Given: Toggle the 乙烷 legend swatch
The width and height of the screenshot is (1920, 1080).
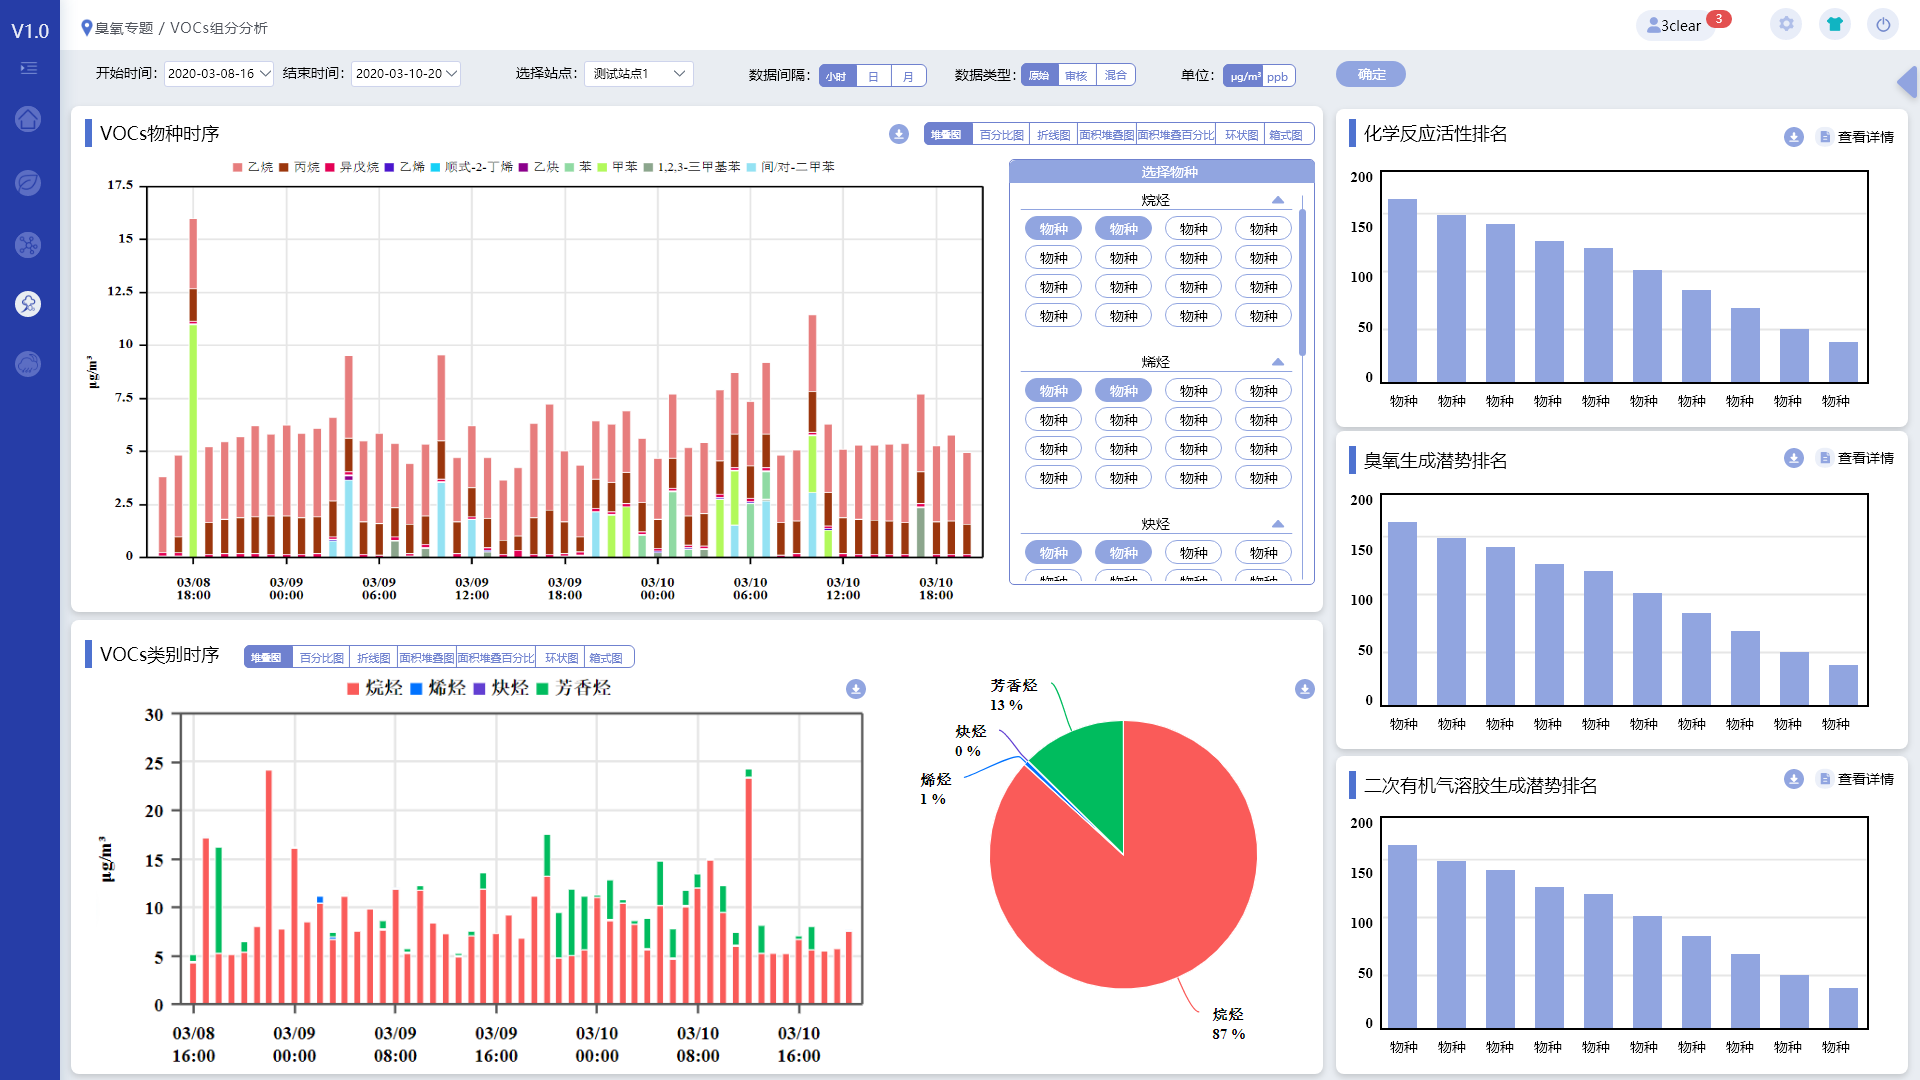Looking at the screenshot, I should [238, 167].
